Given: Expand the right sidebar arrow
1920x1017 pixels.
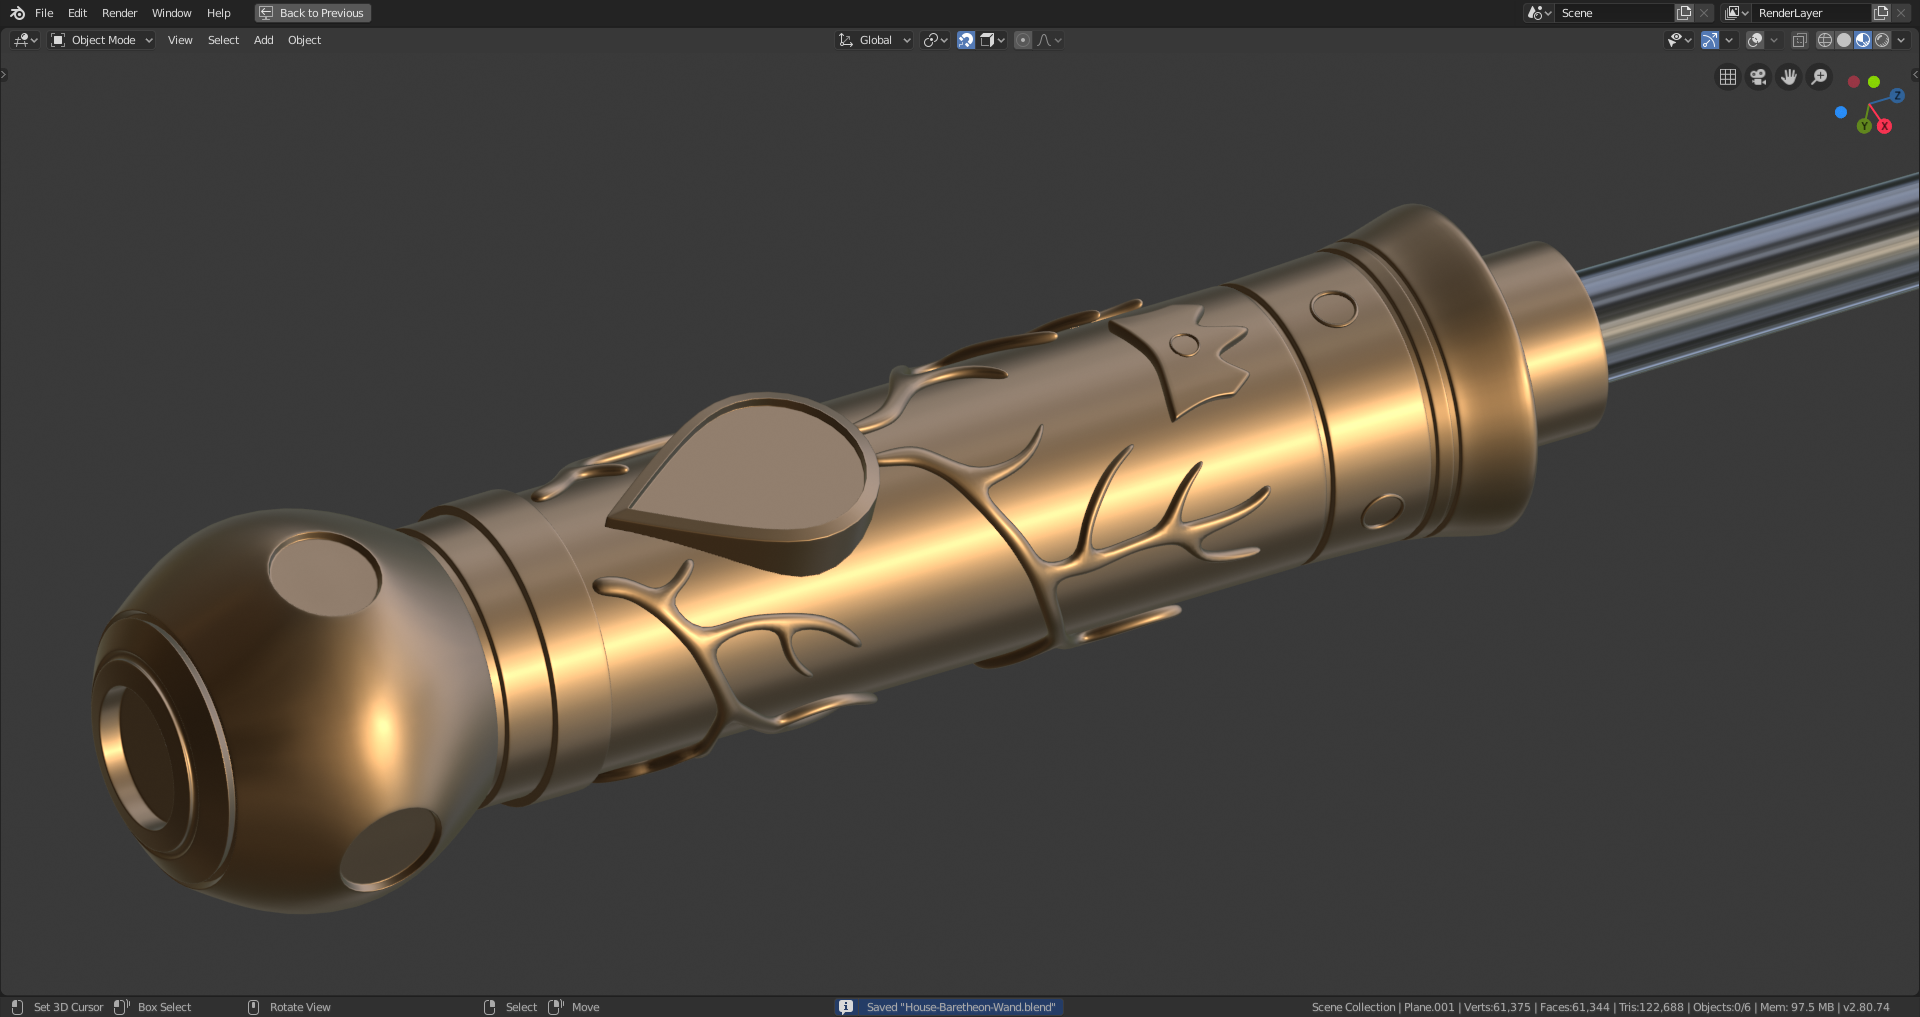Looking at the screenshot, I should point(1915,74).
